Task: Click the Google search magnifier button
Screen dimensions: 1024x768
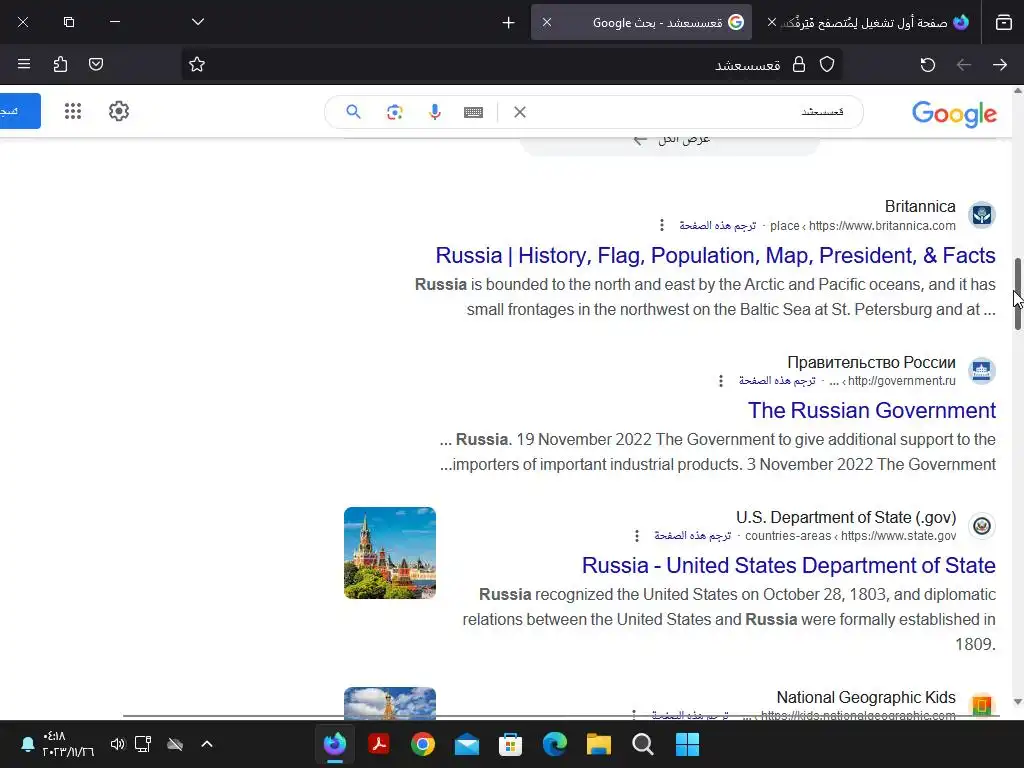Action: tap(353, 112)
